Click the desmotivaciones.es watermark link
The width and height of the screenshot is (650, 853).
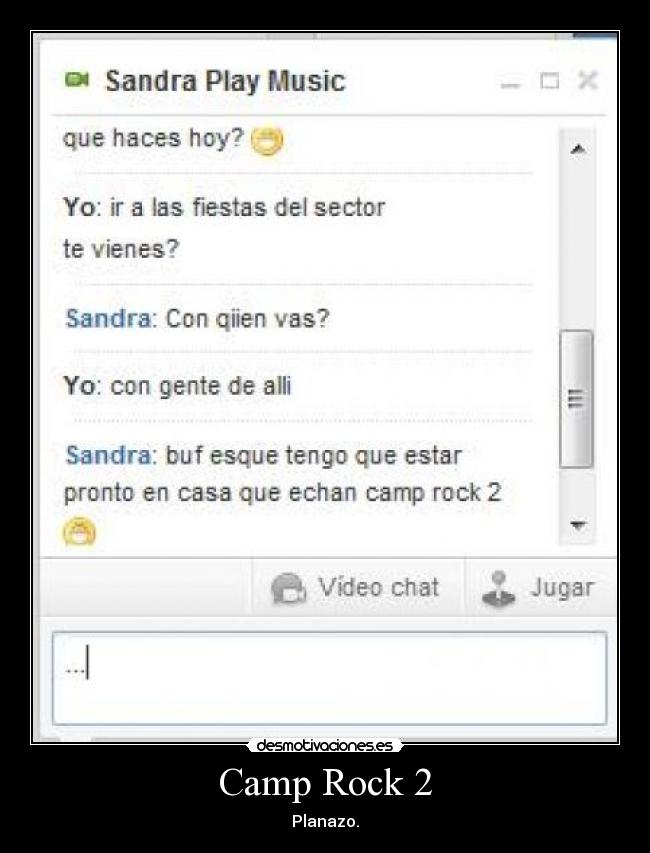click(325, 745)
